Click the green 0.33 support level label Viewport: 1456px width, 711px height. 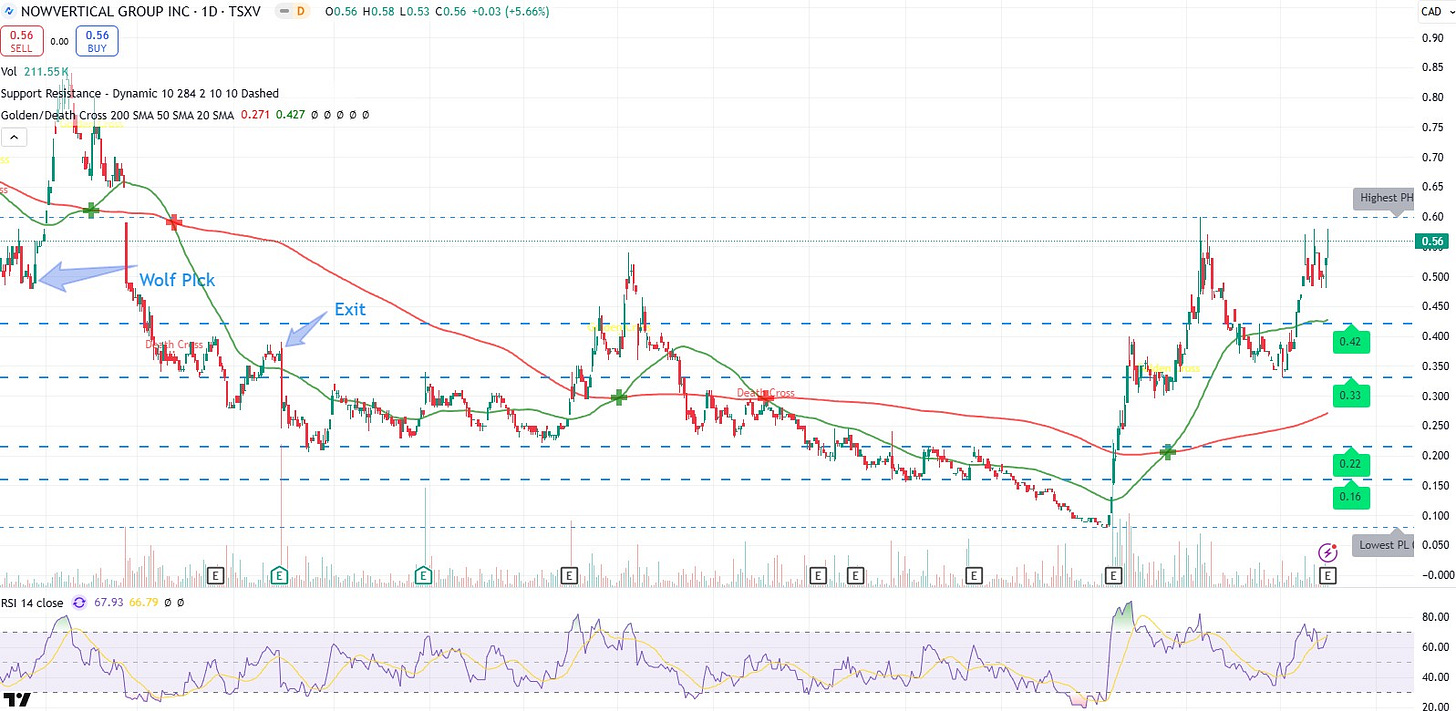pyautogui.click(x=1352, y=395)
